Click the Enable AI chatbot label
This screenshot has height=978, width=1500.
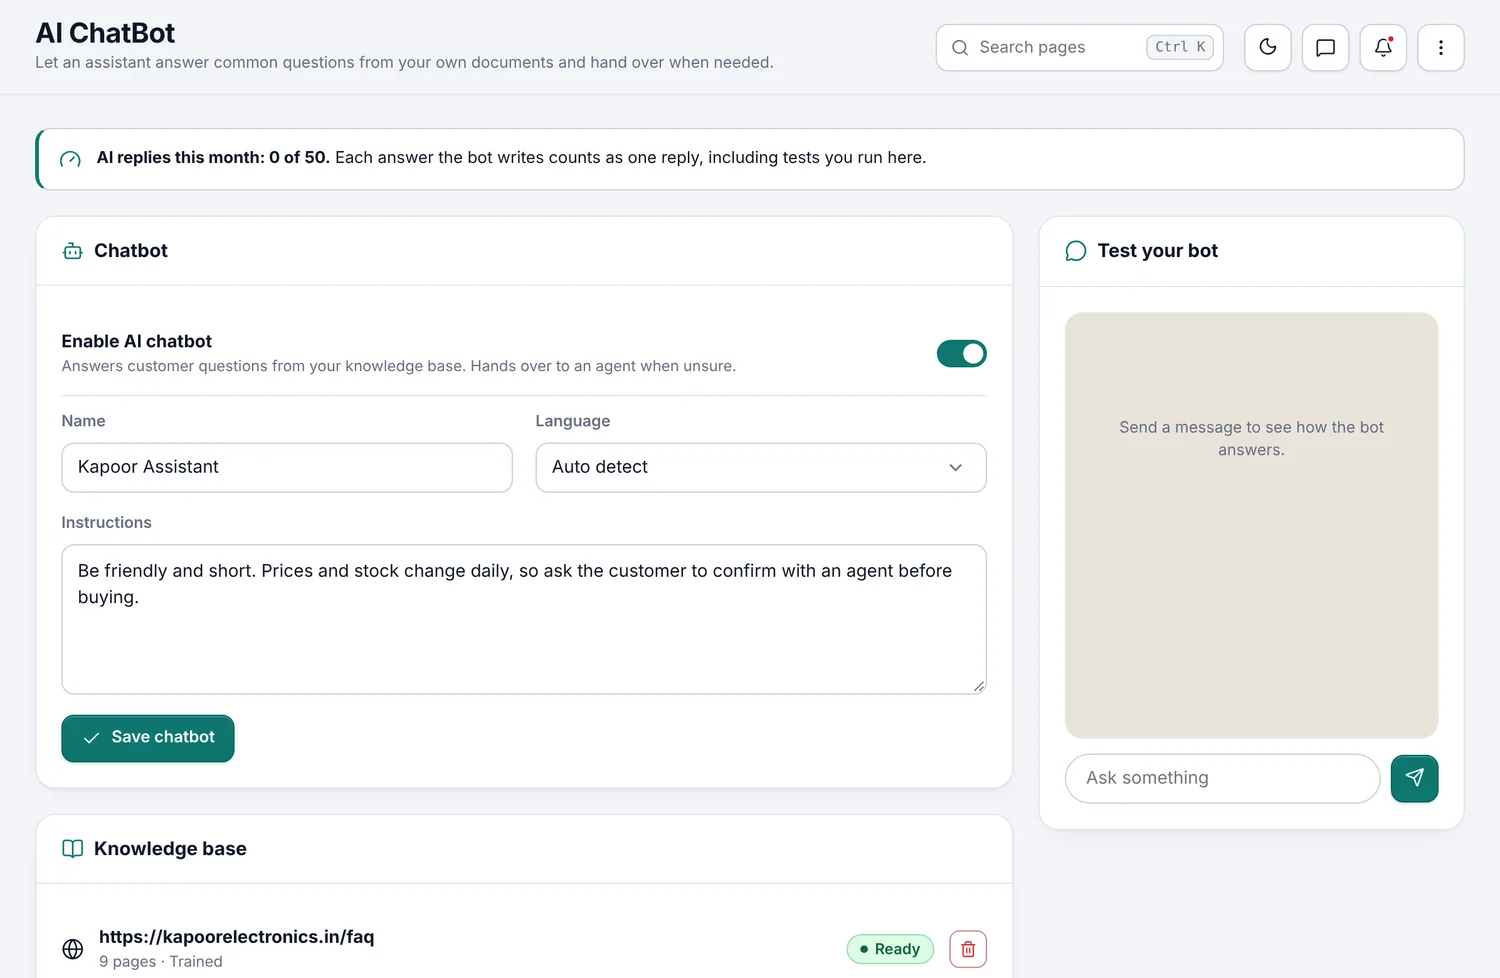click(x=137, y=342)
